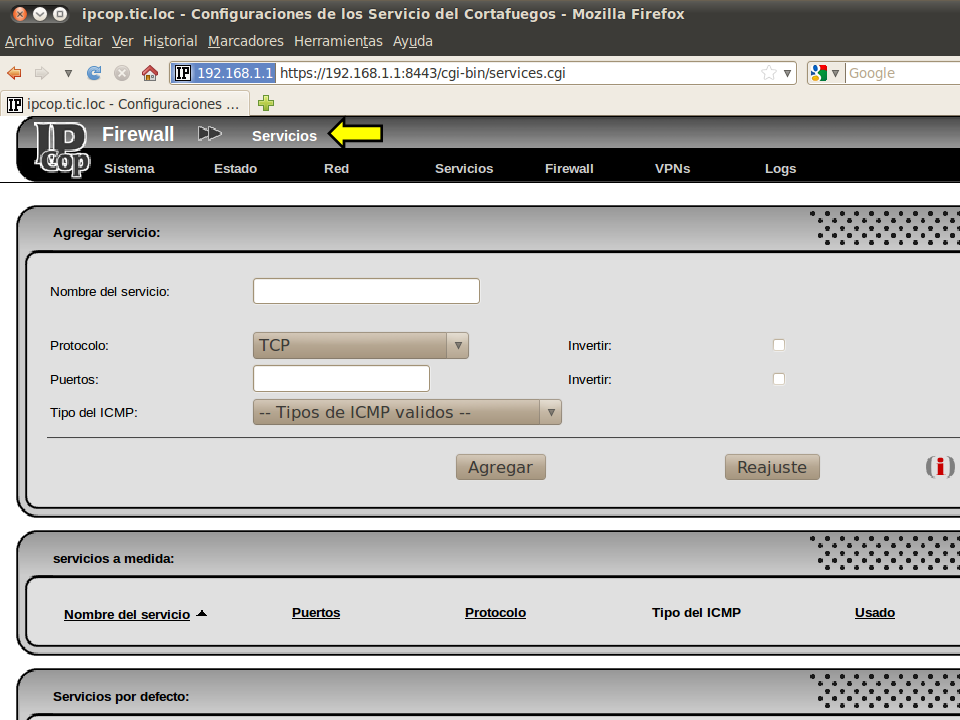Click the reload page icon

[95, 73]
